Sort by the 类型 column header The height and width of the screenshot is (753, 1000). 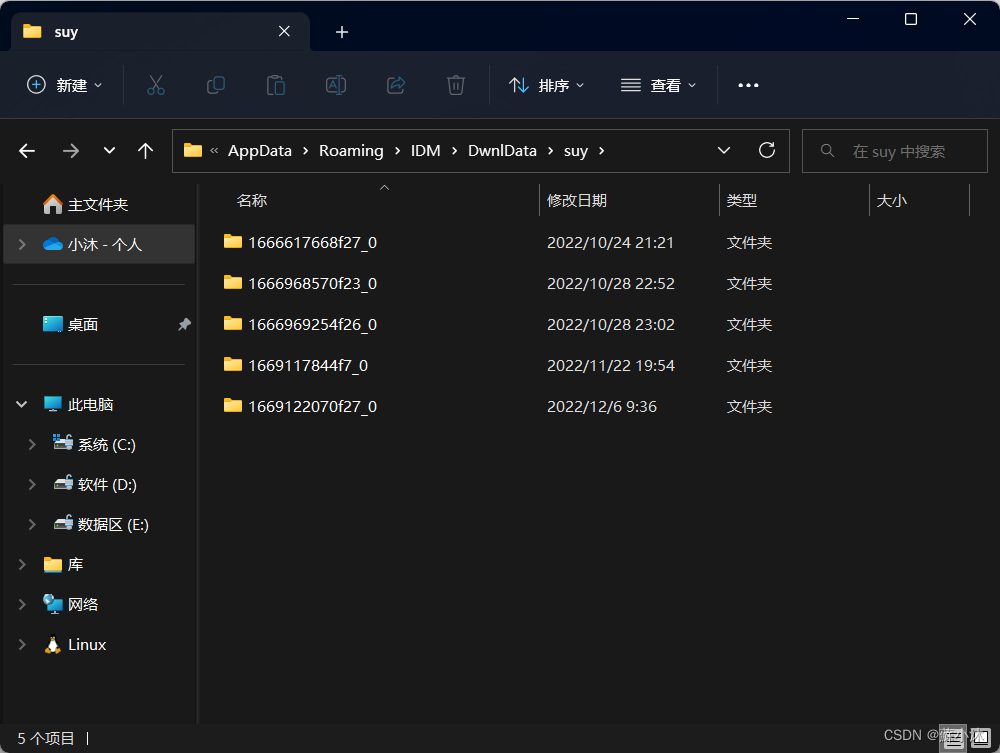pyautogui.click(x=742, y=200)
